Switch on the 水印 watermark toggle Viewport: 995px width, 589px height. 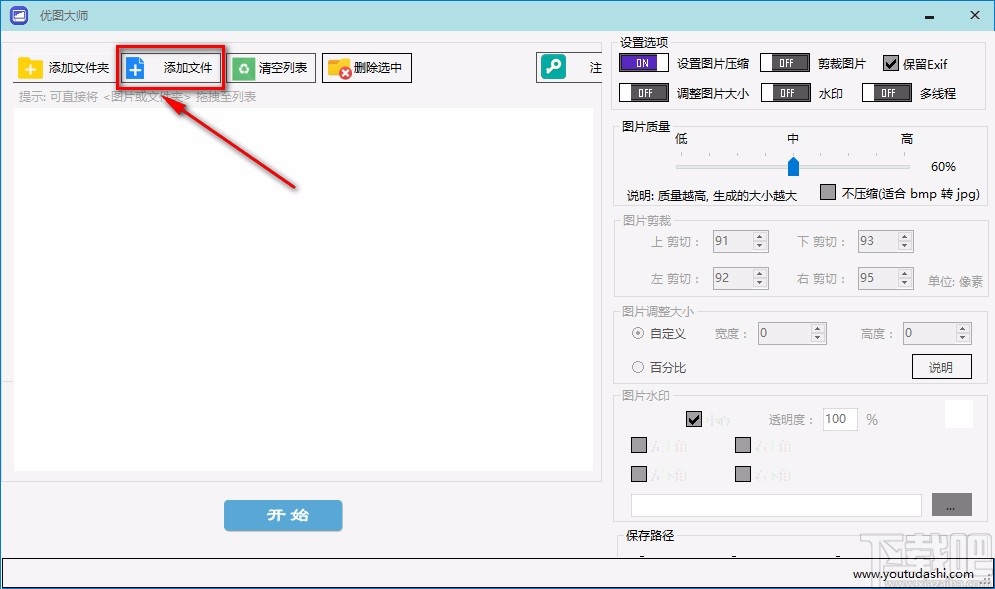[785, 92]
